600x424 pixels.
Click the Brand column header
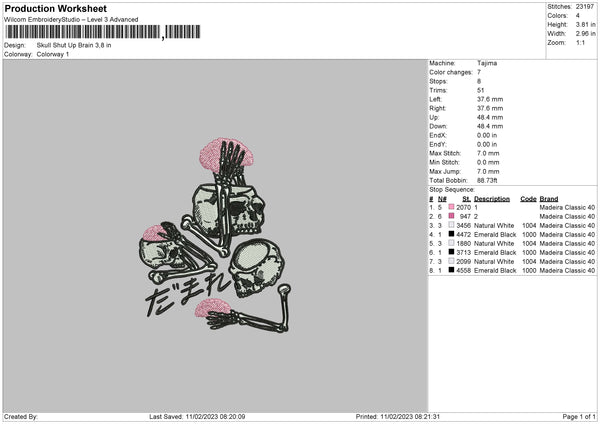click(x=549, y=199)
